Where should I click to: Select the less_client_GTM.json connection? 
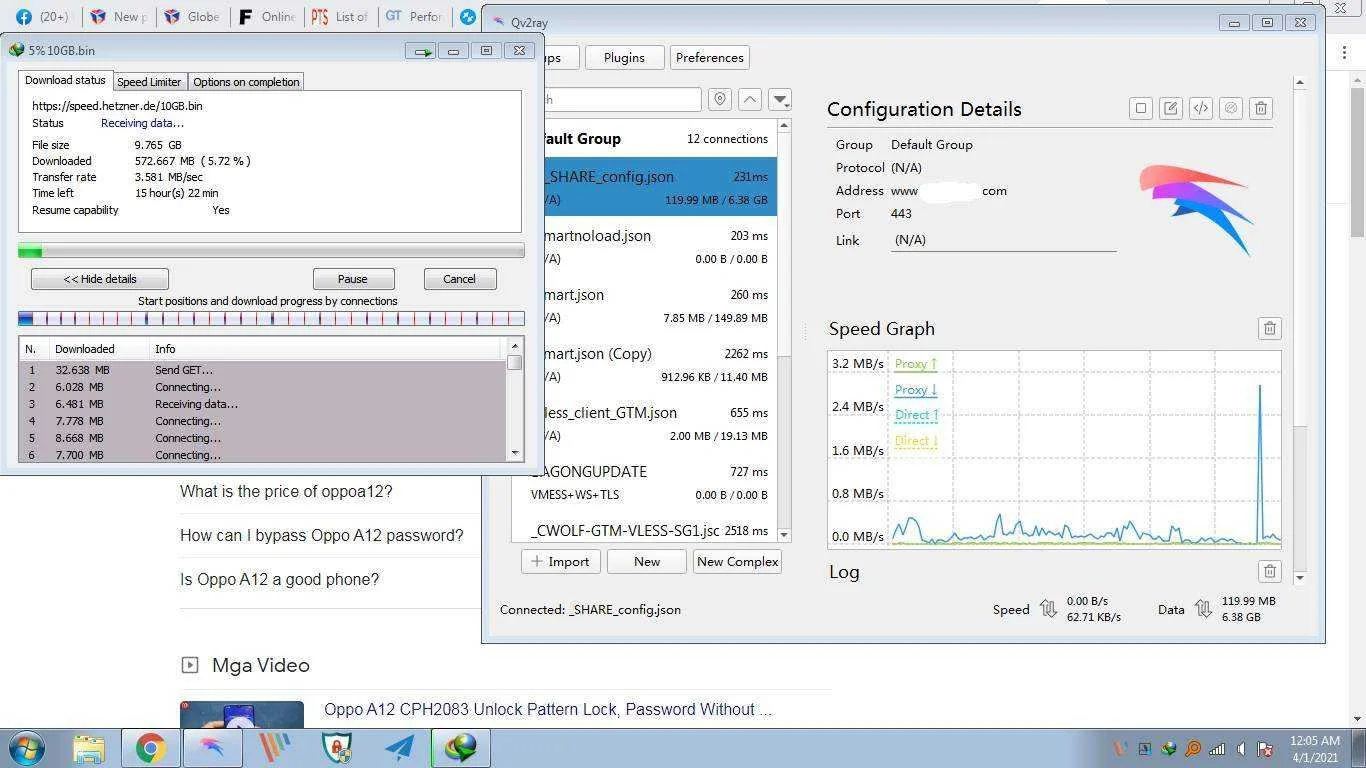click(659, 423)
